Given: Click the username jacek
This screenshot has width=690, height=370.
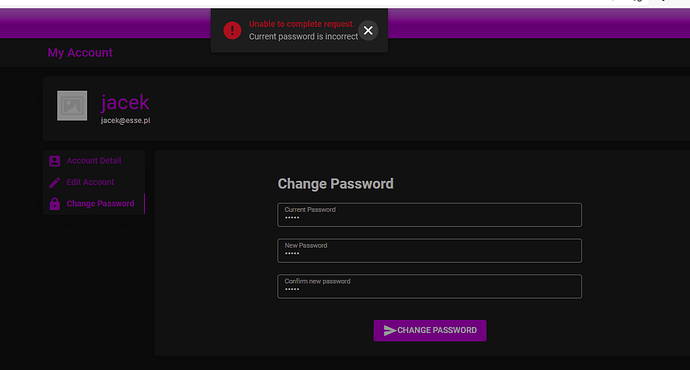Looking at the screenshot, I should [x=125, y=103].
